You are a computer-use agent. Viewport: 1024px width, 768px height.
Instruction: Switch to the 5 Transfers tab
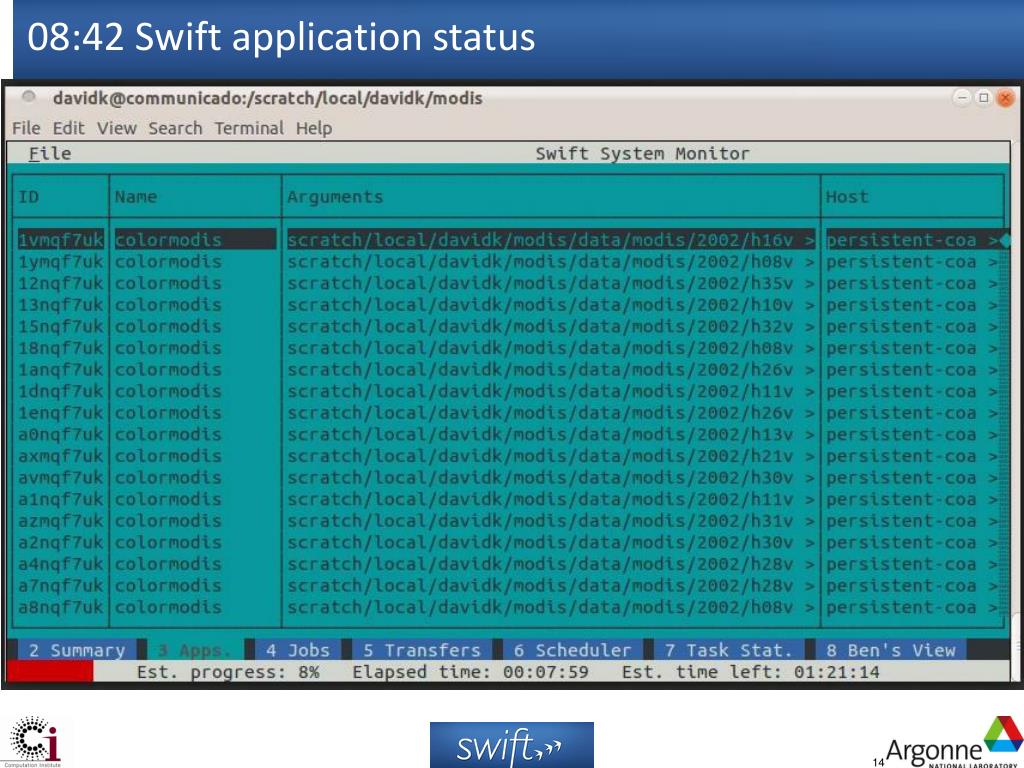(x=422, y=650)
